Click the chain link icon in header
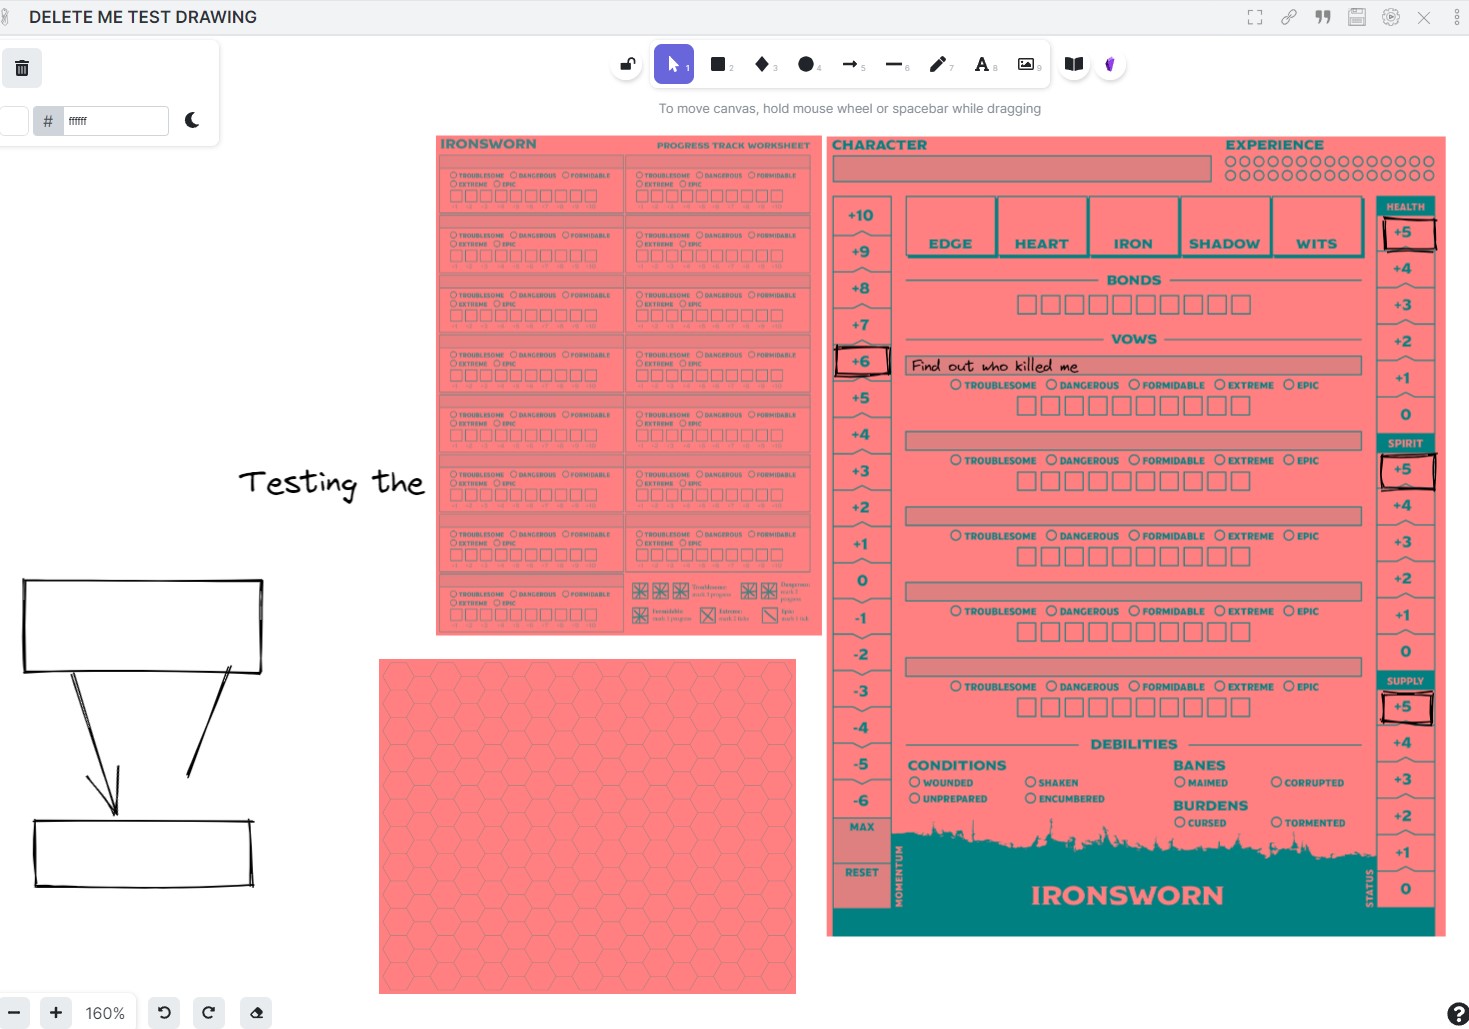The image size is (1469, 1029). pos(1289,17)
